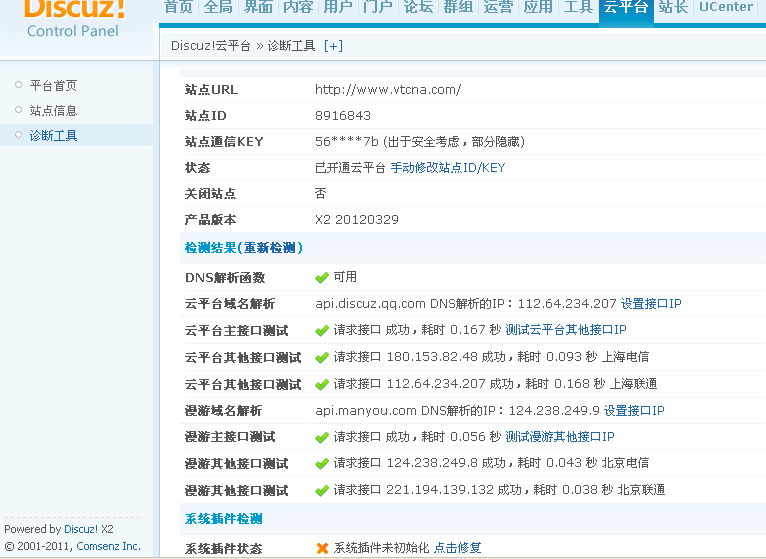Click the 系统插件状态 row label
766x559 pixels.
(x=224, y=548)
